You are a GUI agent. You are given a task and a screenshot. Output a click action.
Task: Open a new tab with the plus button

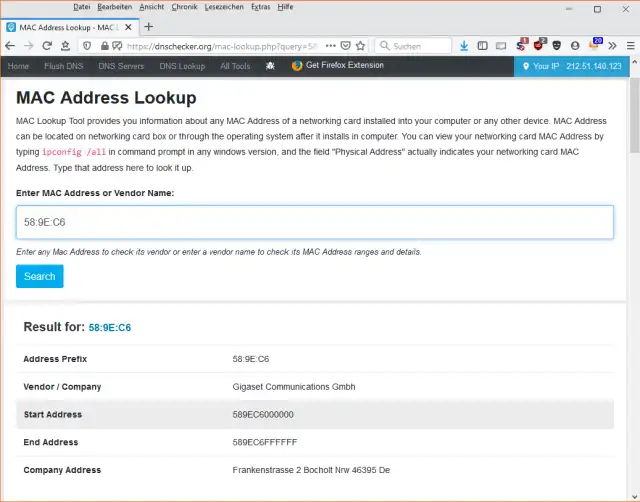(x=149, y=27)
